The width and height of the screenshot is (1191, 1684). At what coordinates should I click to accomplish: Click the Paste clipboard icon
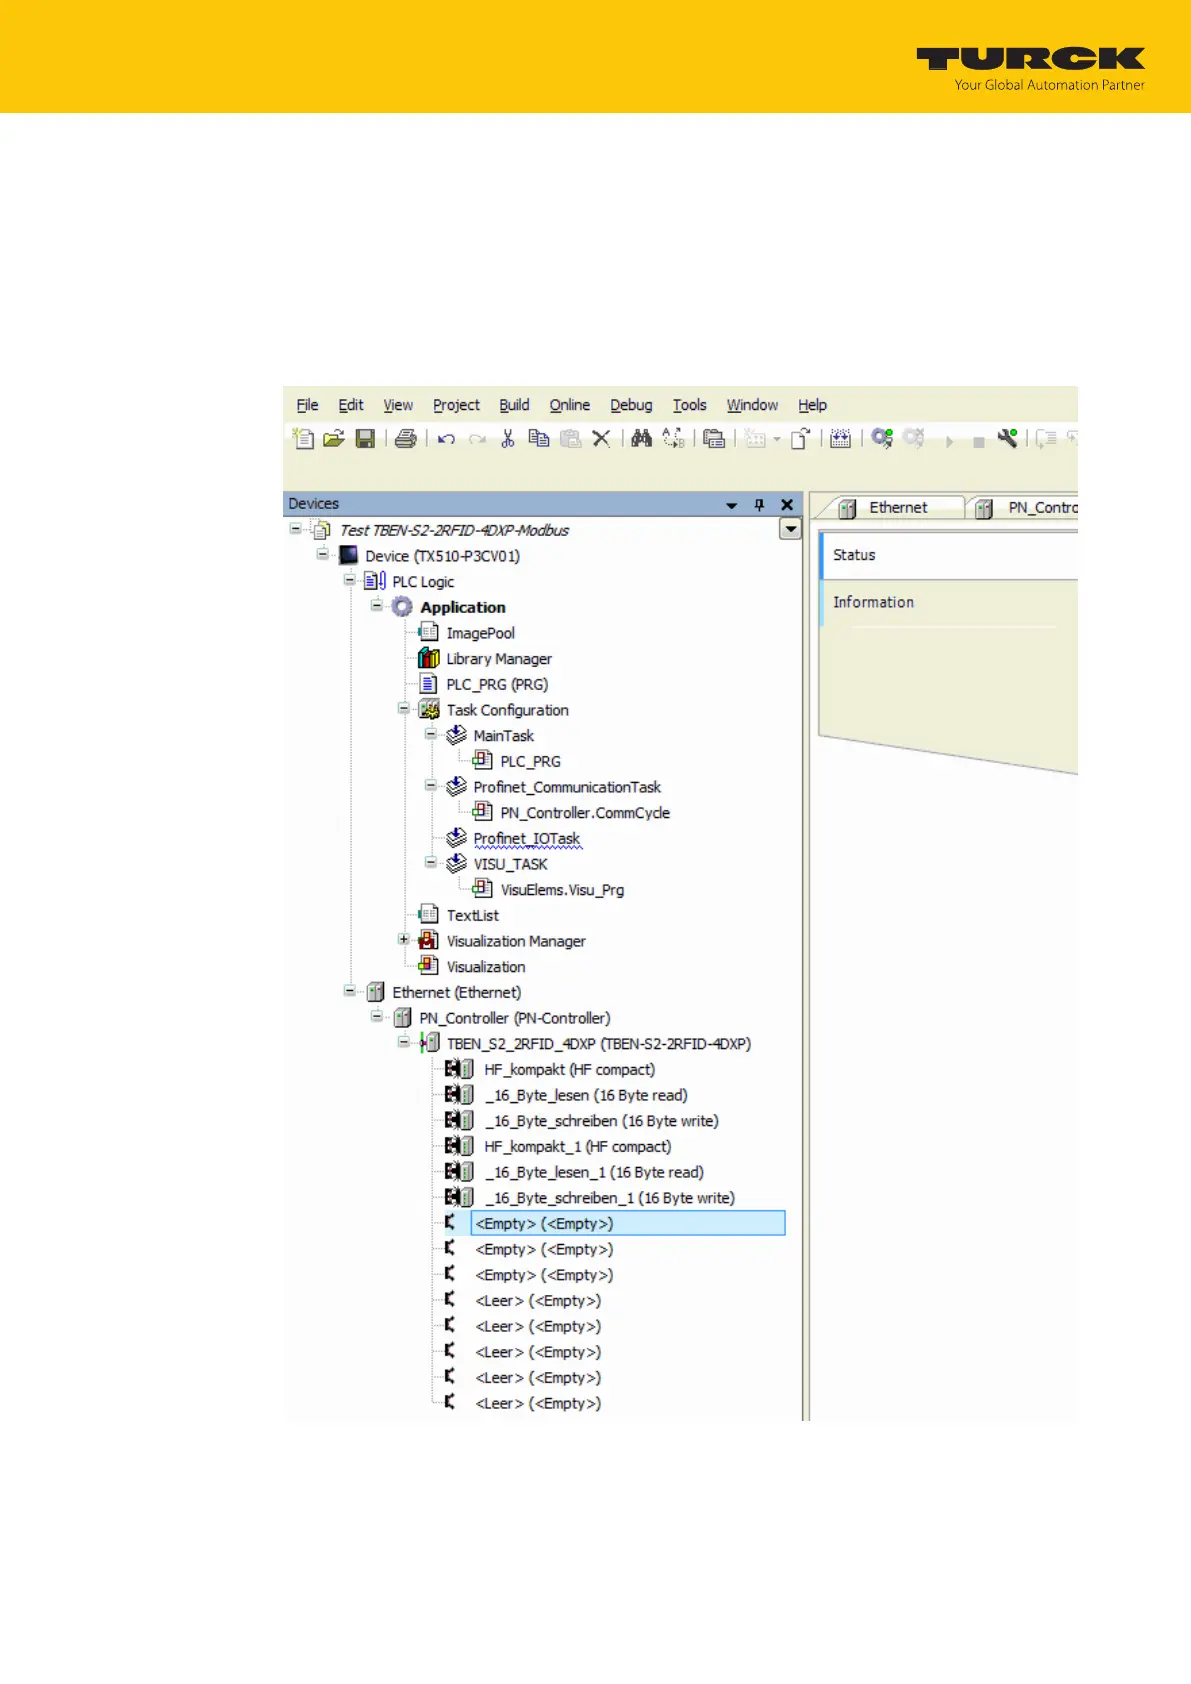click(570, 438)
